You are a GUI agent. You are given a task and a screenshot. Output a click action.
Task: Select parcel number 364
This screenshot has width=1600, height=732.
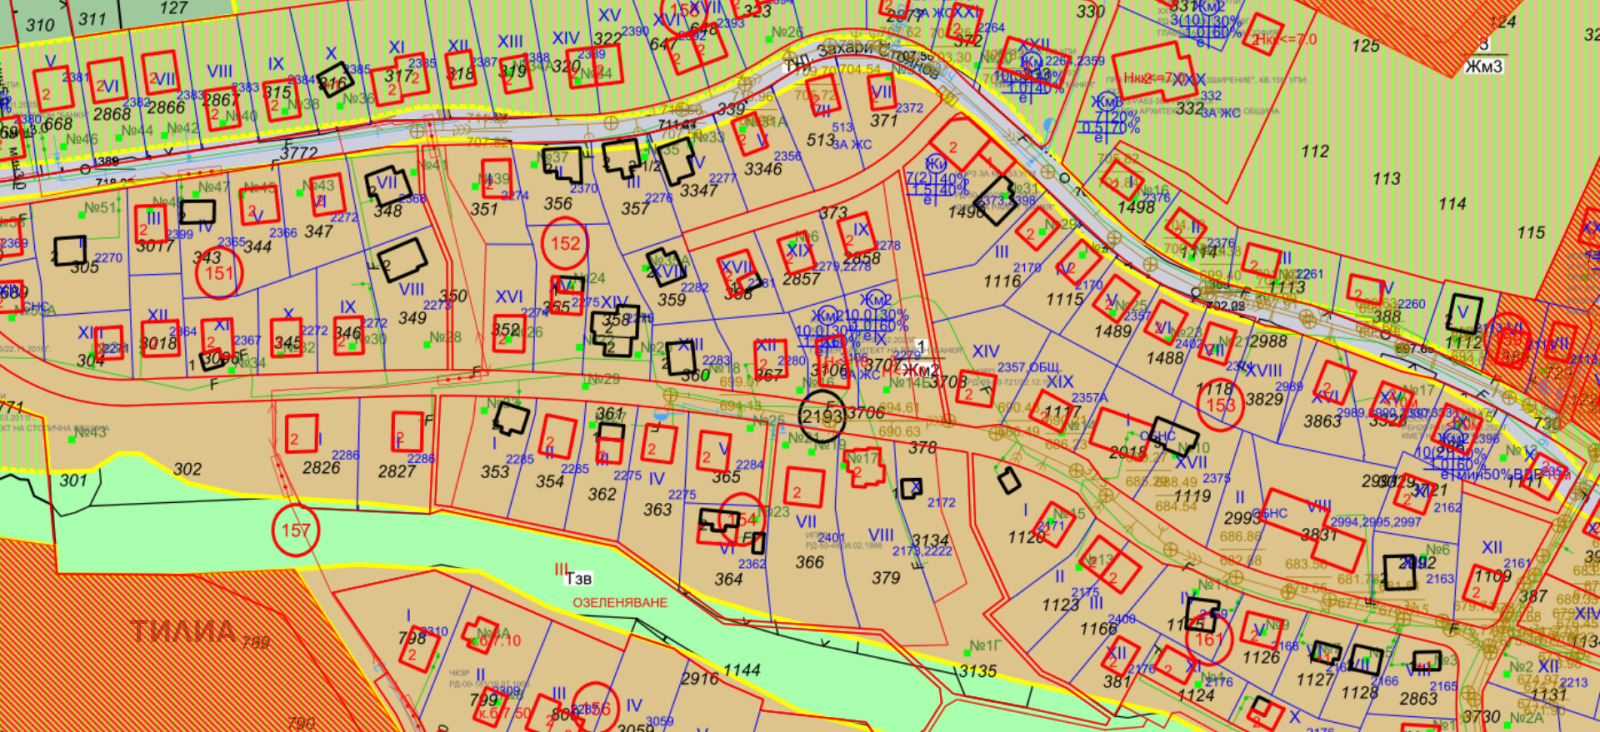(x=729, y=579)
